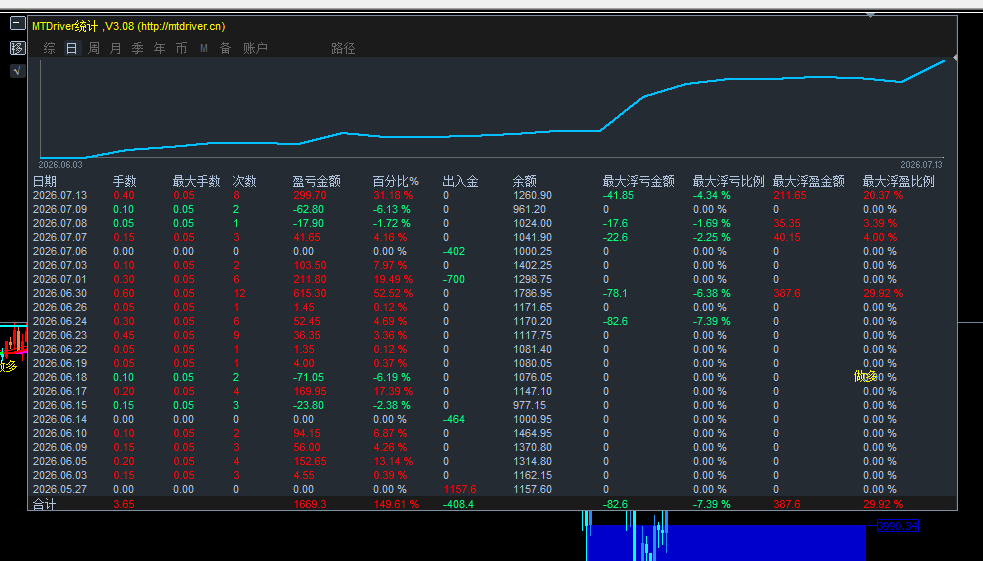Screen dimensions: 983x561
Task: Click the -464 withdrawal cell
Action: (454, 419)
